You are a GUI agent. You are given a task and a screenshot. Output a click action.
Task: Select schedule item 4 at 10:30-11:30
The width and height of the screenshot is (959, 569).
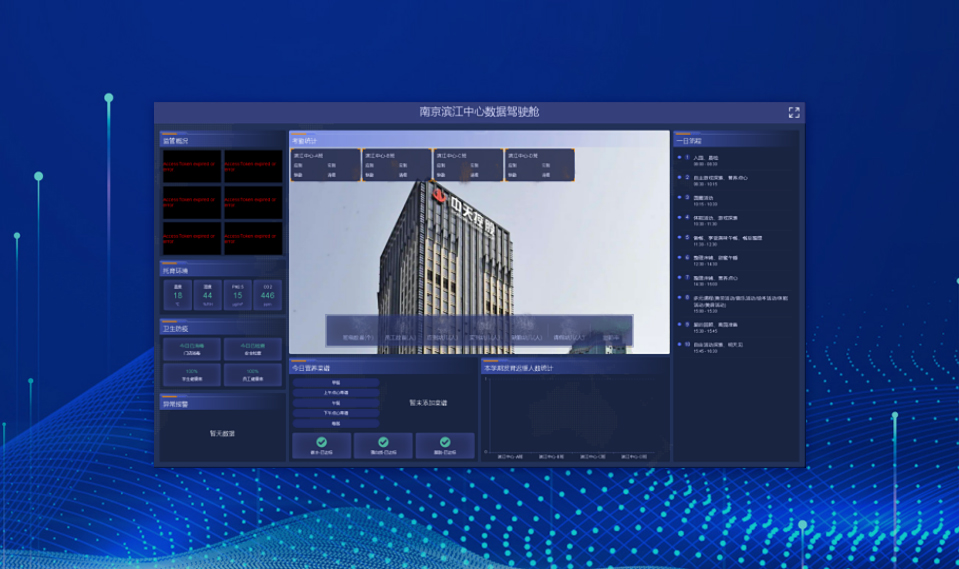click(x=734, y=220)
